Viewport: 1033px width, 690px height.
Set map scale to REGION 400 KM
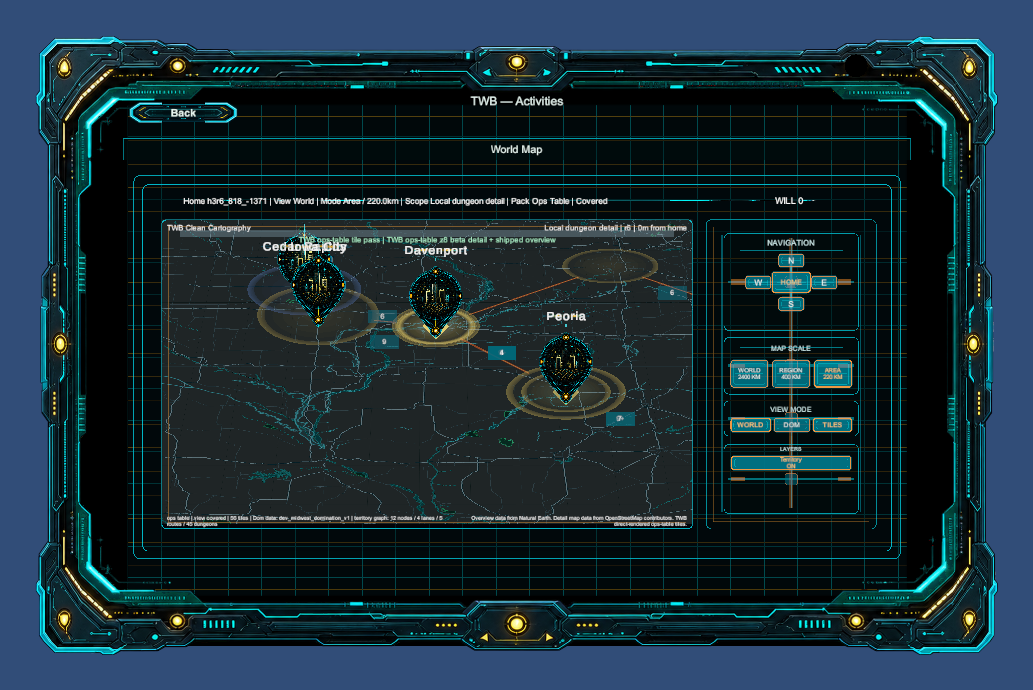(791, 374)
